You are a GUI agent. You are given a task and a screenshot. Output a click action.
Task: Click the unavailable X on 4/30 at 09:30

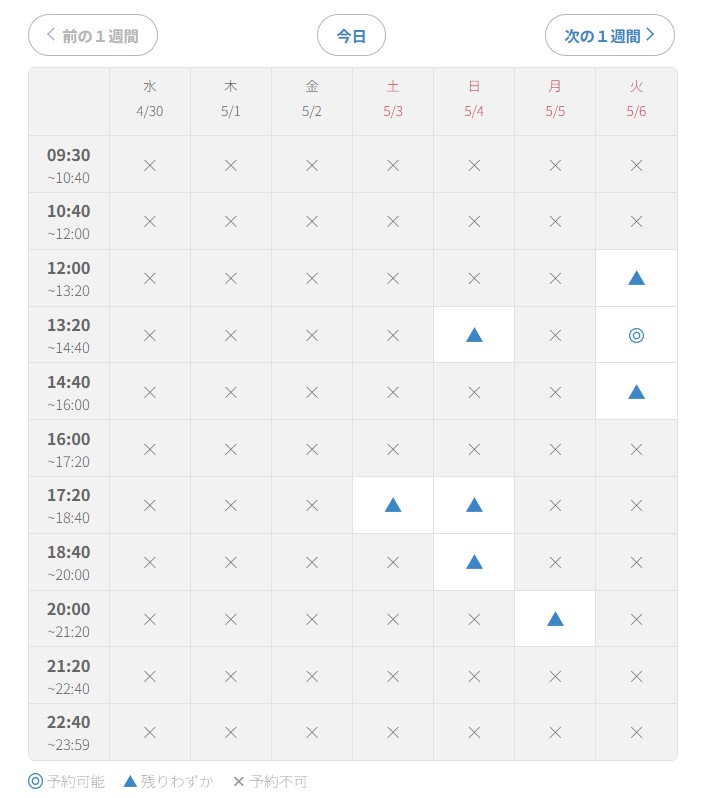point(150,165)
